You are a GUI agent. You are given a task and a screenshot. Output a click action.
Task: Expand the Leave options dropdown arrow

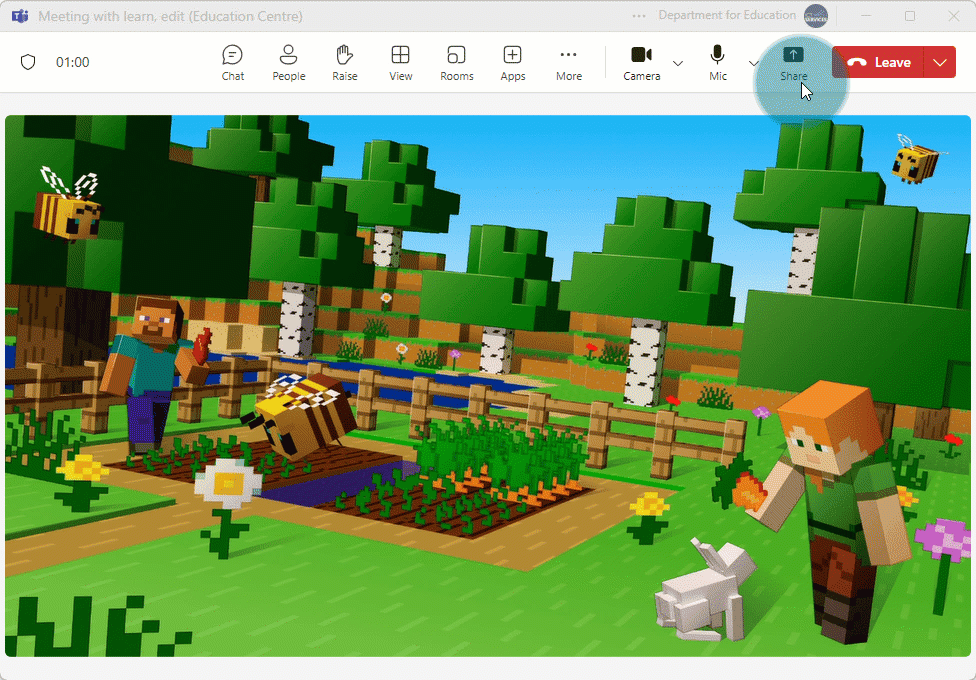coord(940,62)
